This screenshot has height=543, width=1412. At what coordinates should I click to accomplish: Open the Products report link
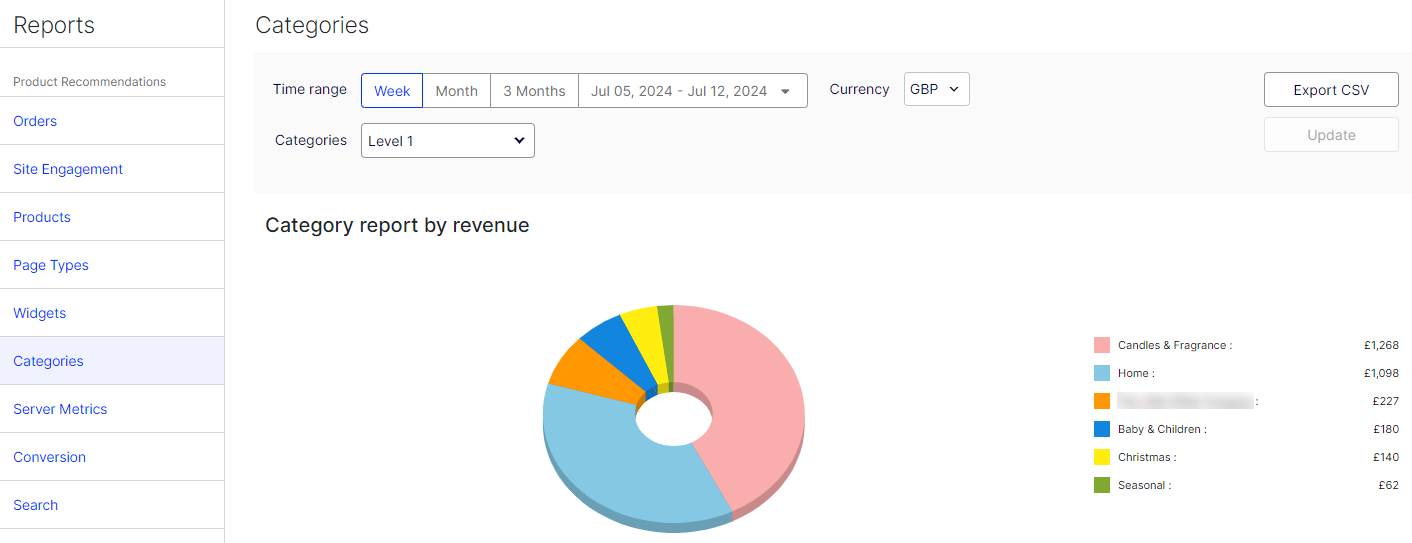pyautogui.click(x=42, y=217)
